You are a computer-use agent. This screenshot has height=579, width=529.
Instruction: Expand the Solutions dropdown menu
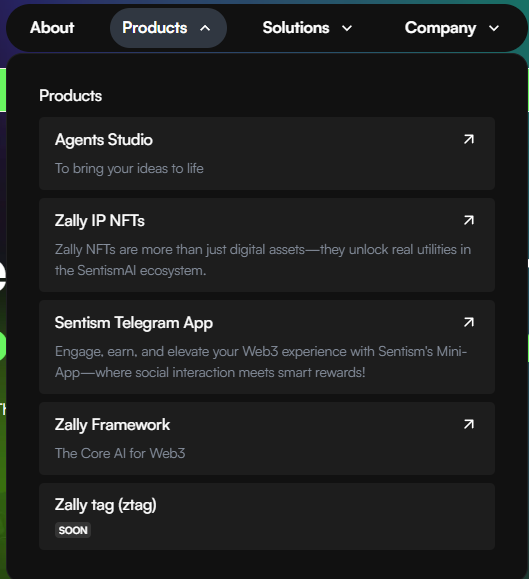point(307,28)
